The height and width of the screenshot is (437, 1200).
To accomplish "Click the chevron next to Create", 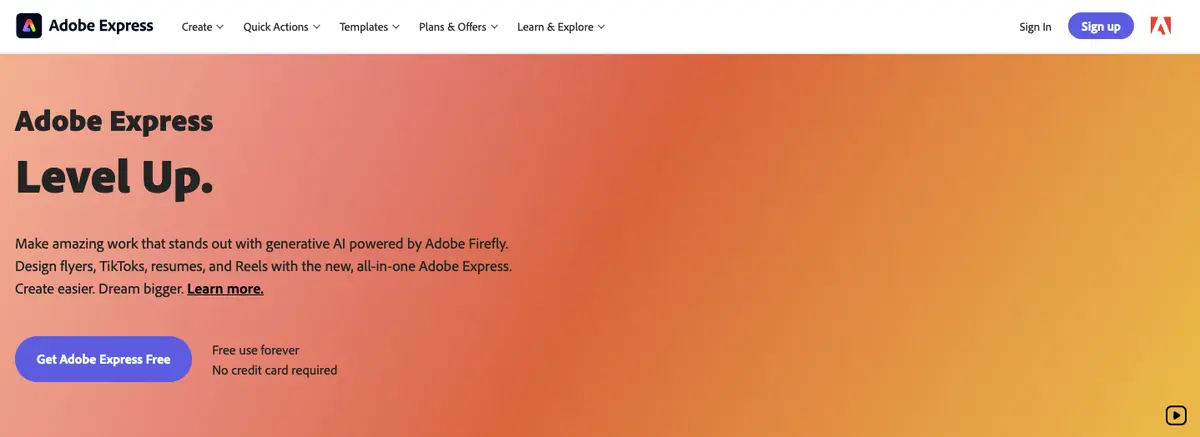I will 220,27.
